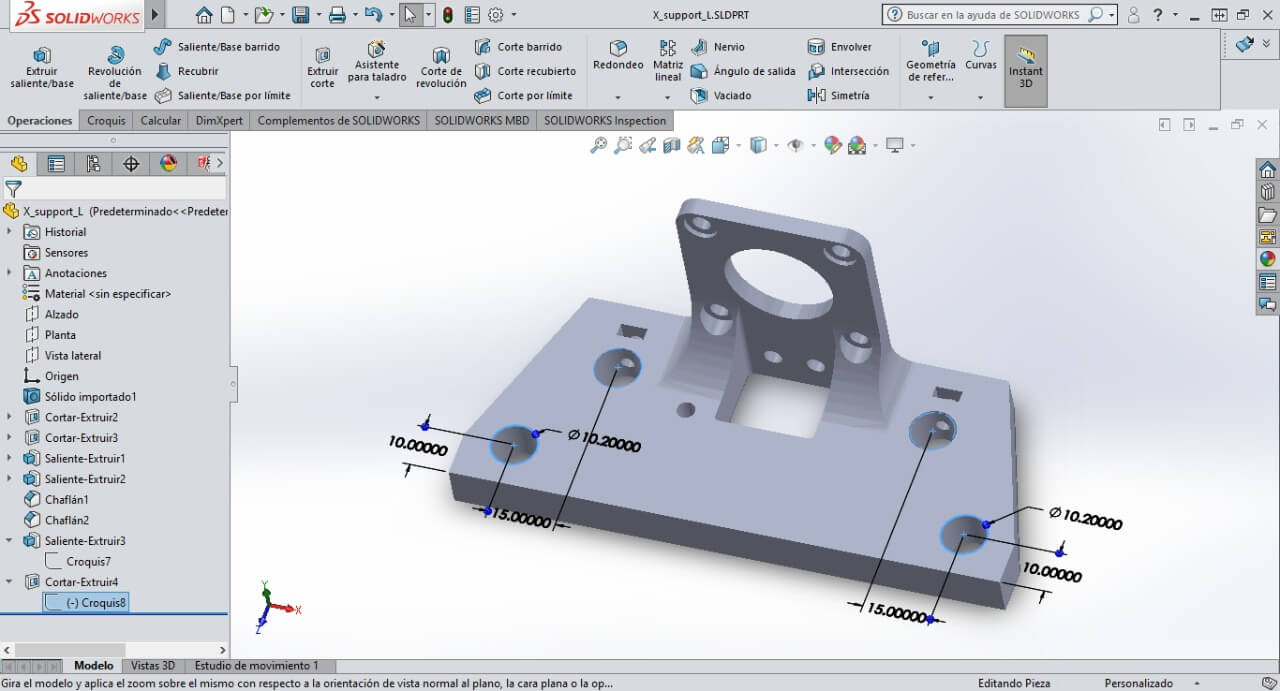This screenshot has width=1280, height=691.
Task: Click the Envolver button
Action: 840,47
